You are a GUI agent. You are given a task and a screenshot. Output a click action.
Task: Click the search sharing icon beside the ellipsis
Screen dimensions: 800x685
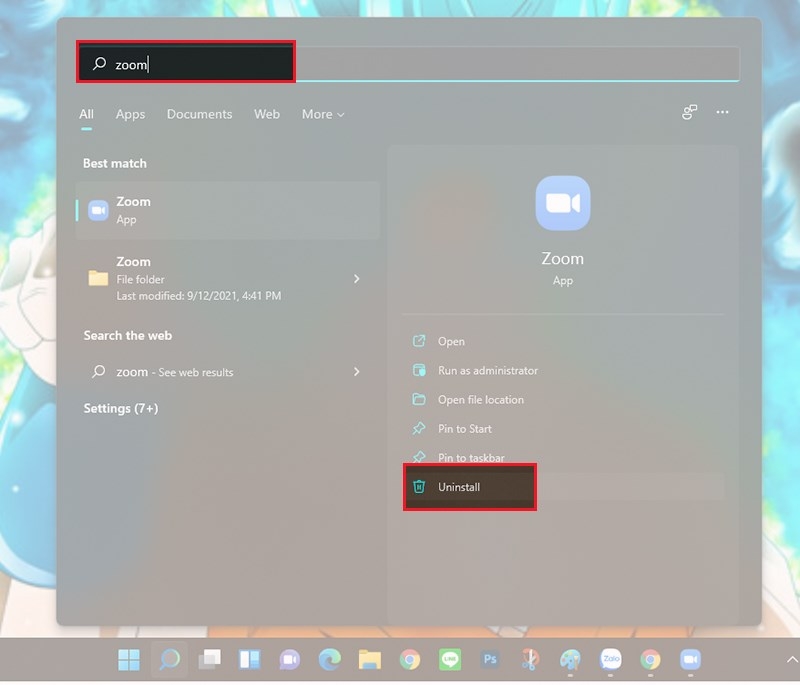click(689, 113)
